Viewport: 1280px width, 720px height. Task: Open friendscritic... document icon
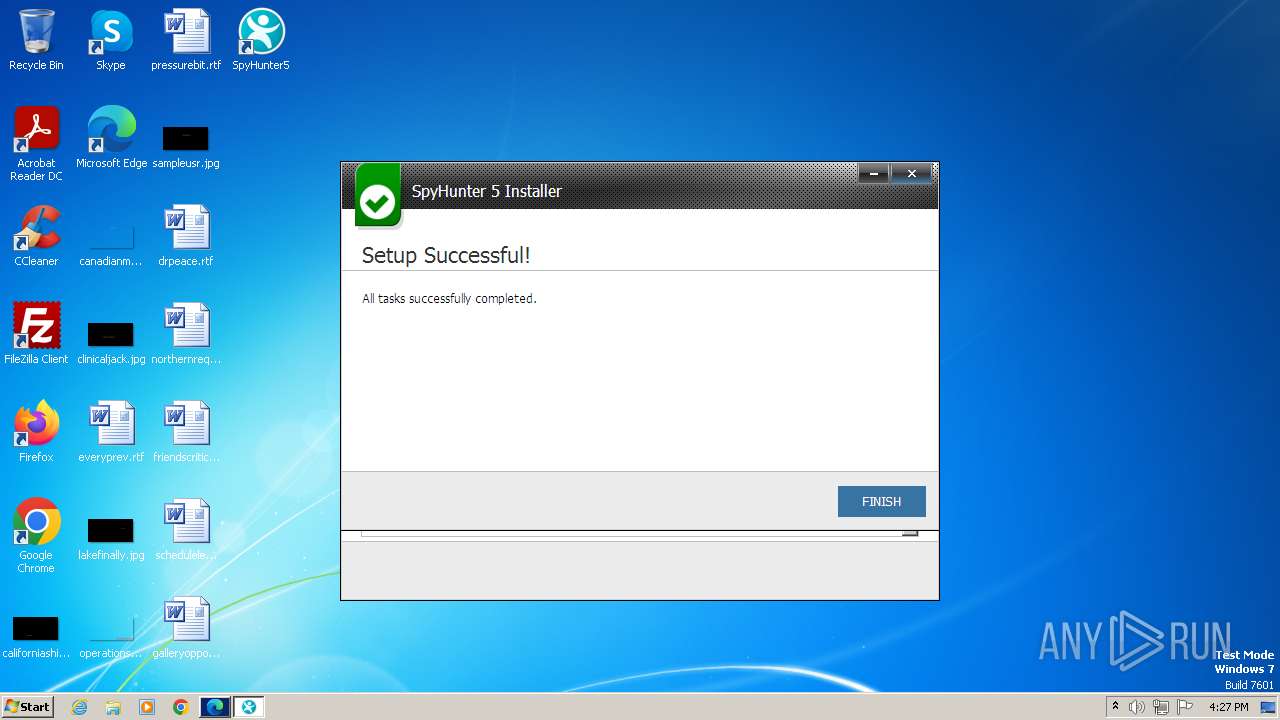pyautogui.click(x=186, y=432)
